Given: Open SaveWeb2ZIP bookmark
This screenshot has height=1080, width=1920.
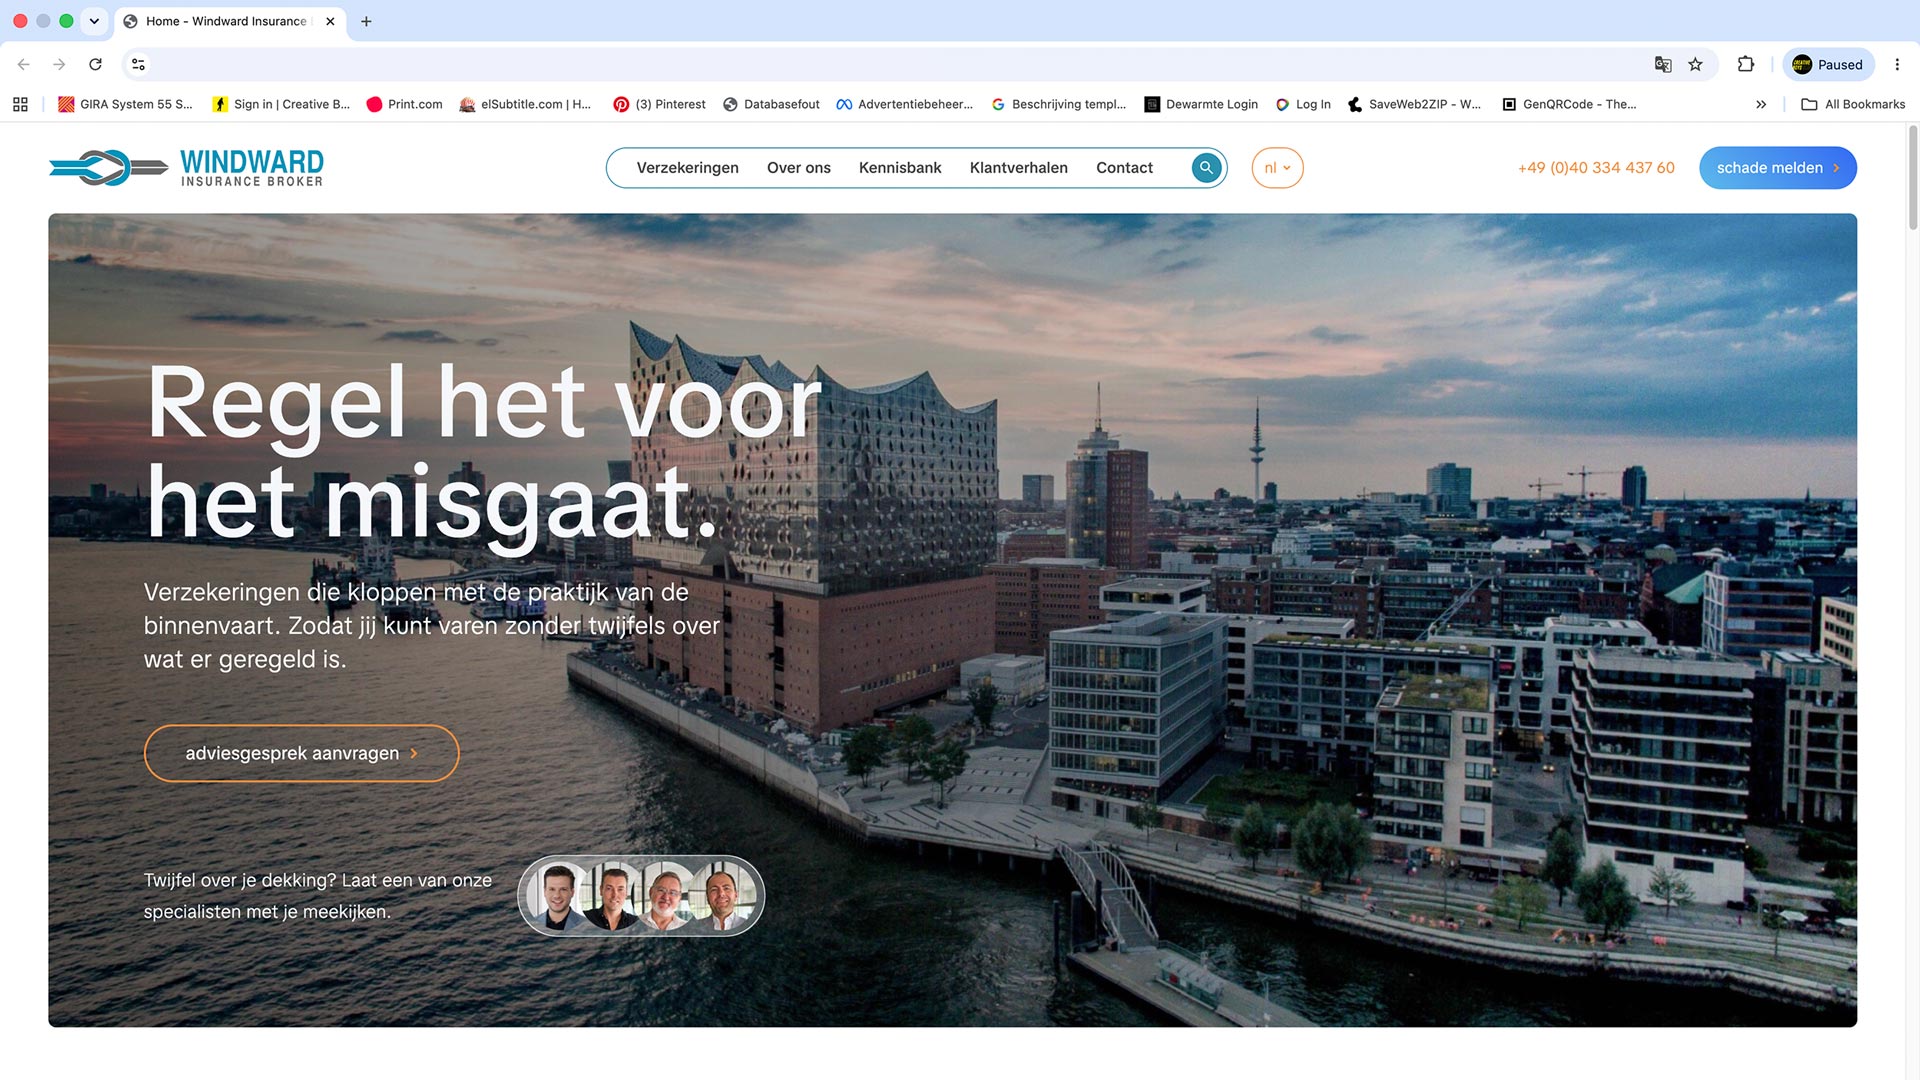Looking at the screenshot, I should pyautogui.click(x=1414, y=104).
